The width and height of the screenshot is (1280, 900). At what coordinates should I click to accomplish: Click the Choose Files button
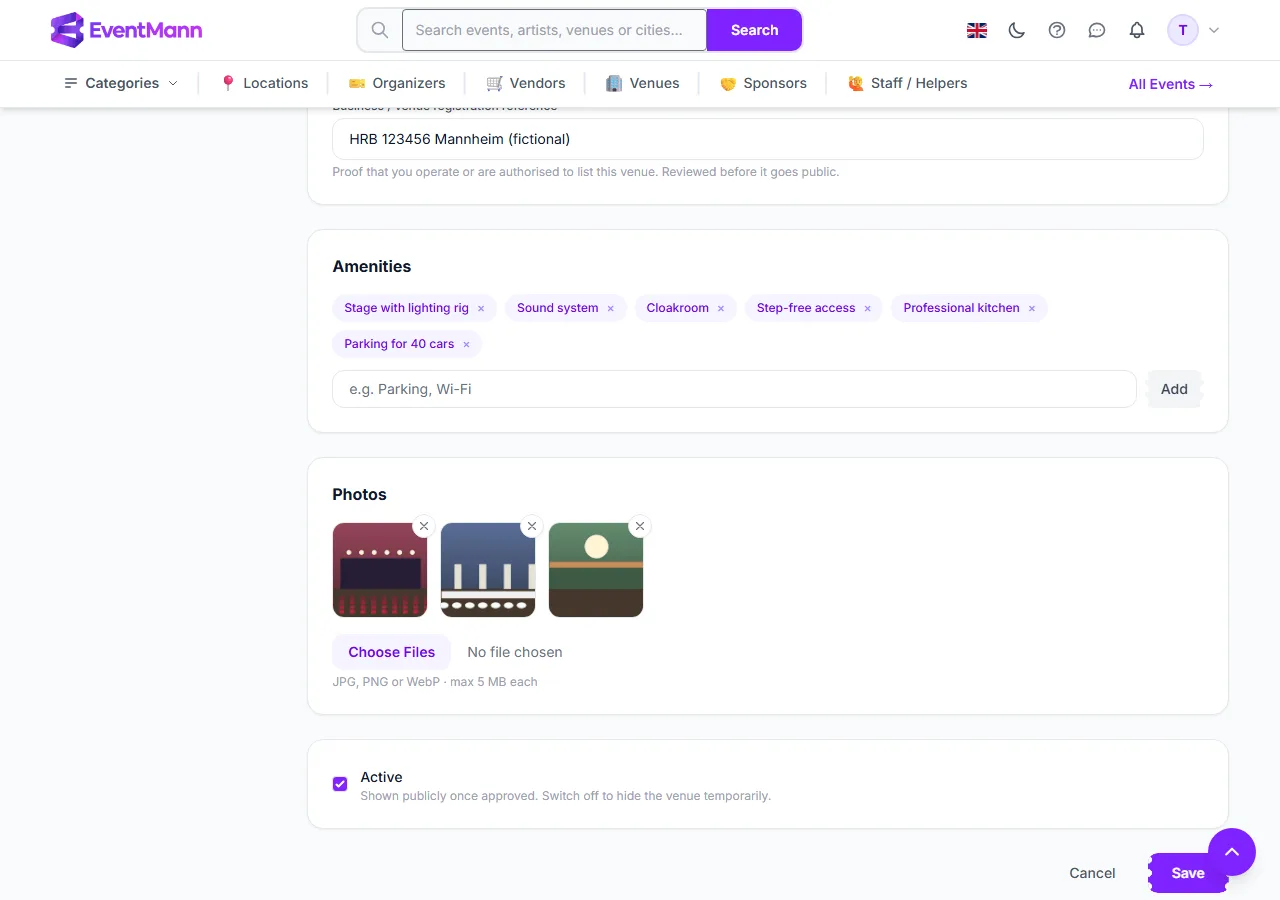click(x=392, y=652)
